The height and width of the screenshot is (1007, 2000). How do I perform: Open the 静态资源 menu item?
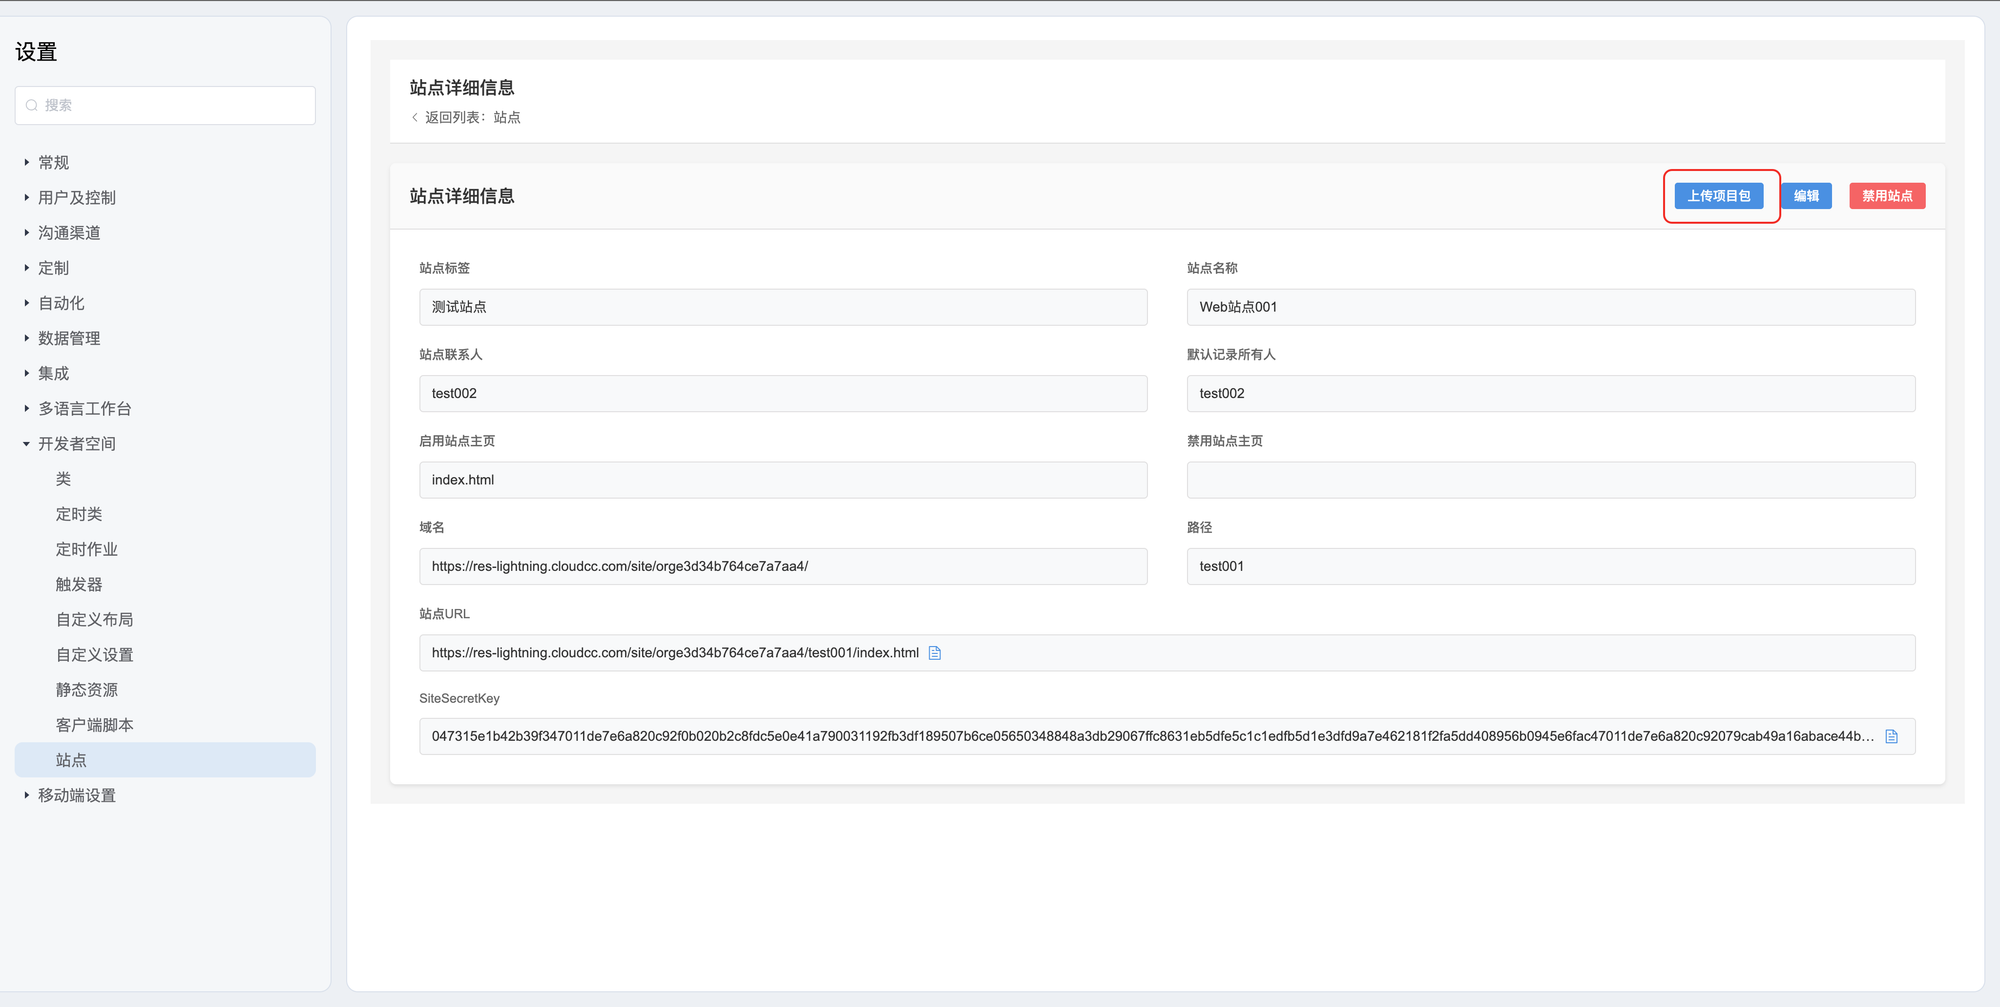tap(87, 690)
